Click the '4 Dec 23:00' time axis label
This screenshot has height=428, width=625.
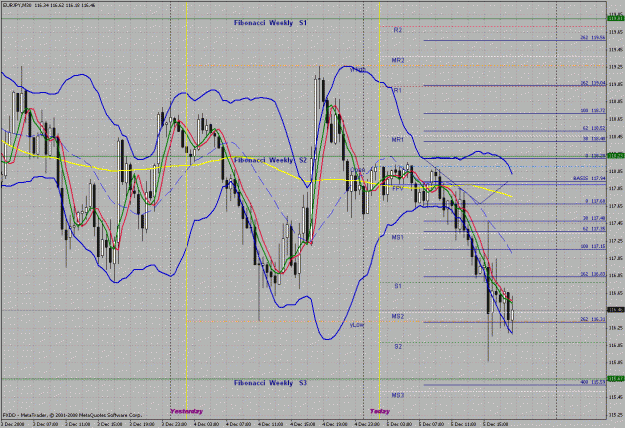coord(368,424)
